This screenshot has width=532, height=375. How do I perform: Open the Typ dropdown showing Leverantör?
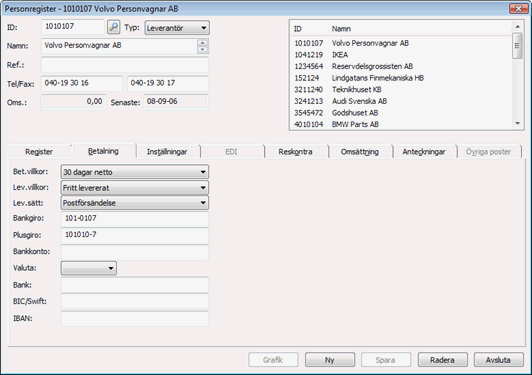pos(177,28)
